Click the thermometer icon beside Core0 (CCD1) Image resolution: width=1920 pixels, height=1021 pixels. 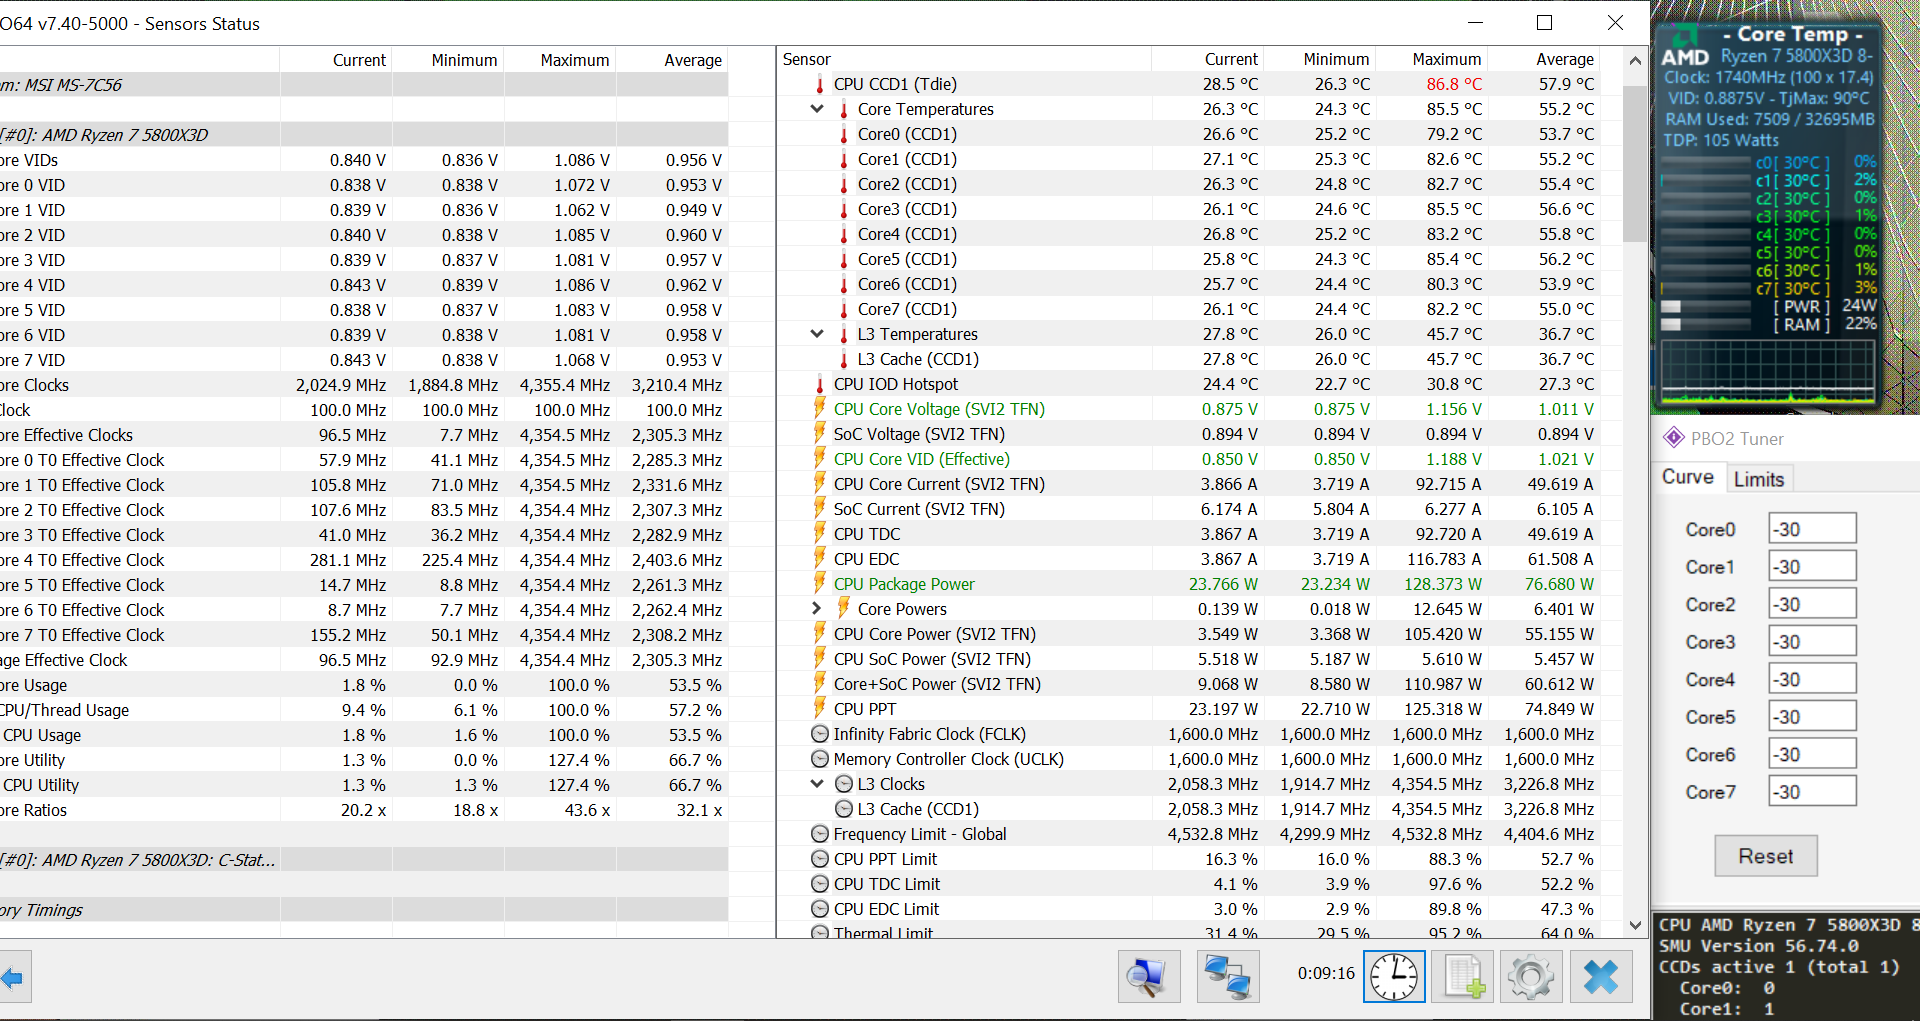pyautogui.click(x=844, y=134)
